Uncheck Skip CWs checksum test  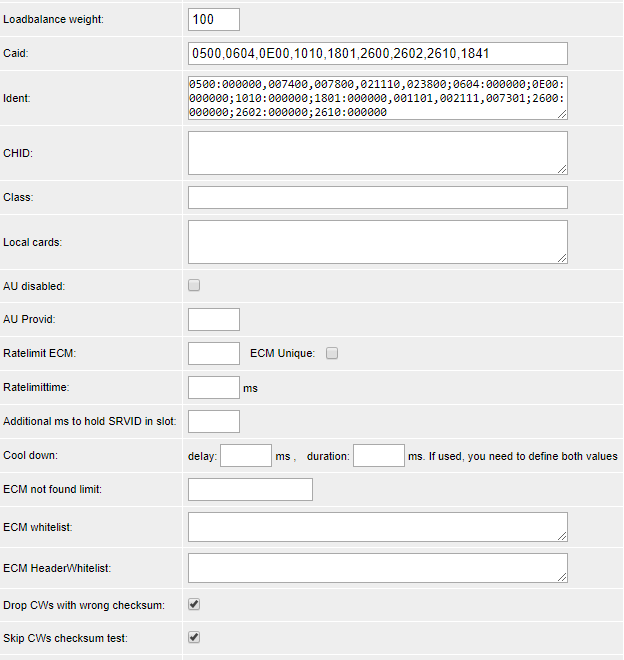pyautogui.click(x=194, y=637)
